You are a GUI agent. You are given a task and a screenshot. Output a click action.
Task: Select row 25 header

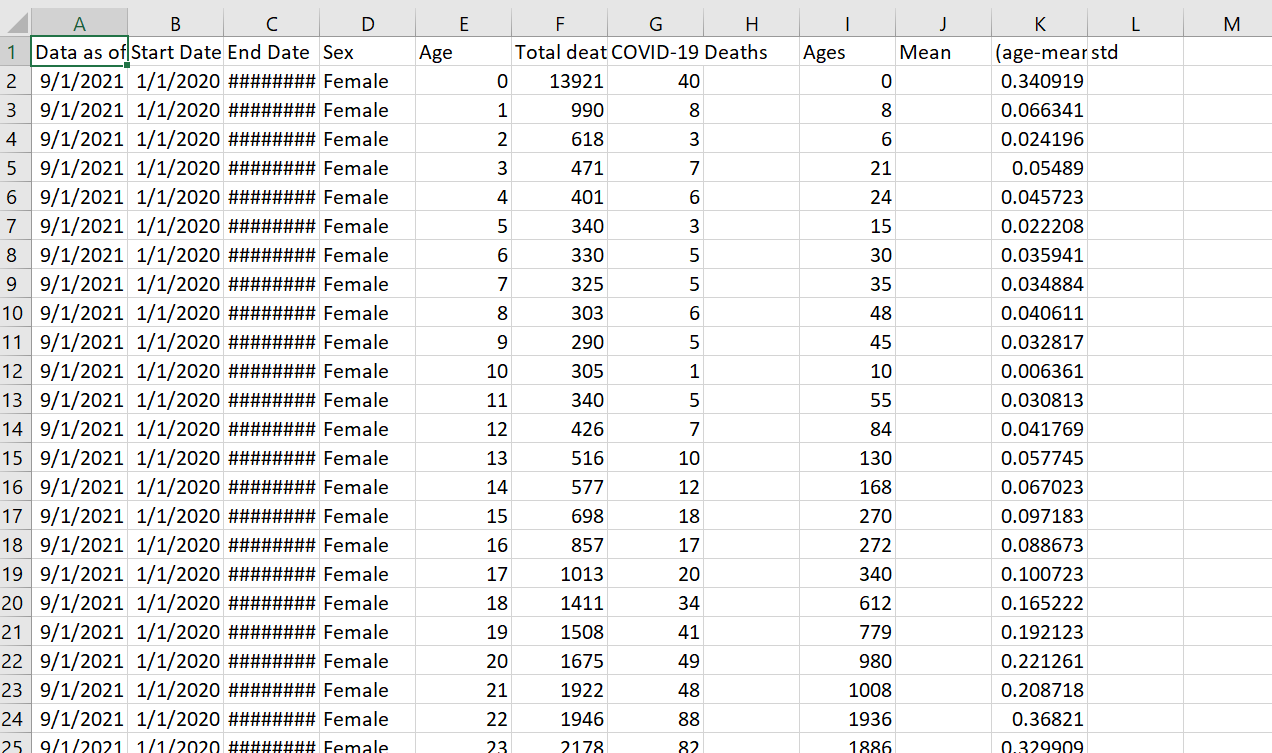[x=14, y=745]
